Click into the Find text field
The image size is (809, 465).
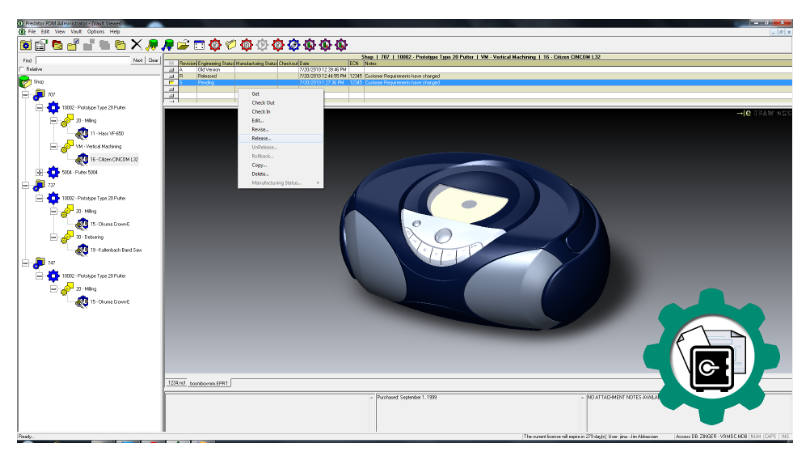click(82, 60)
